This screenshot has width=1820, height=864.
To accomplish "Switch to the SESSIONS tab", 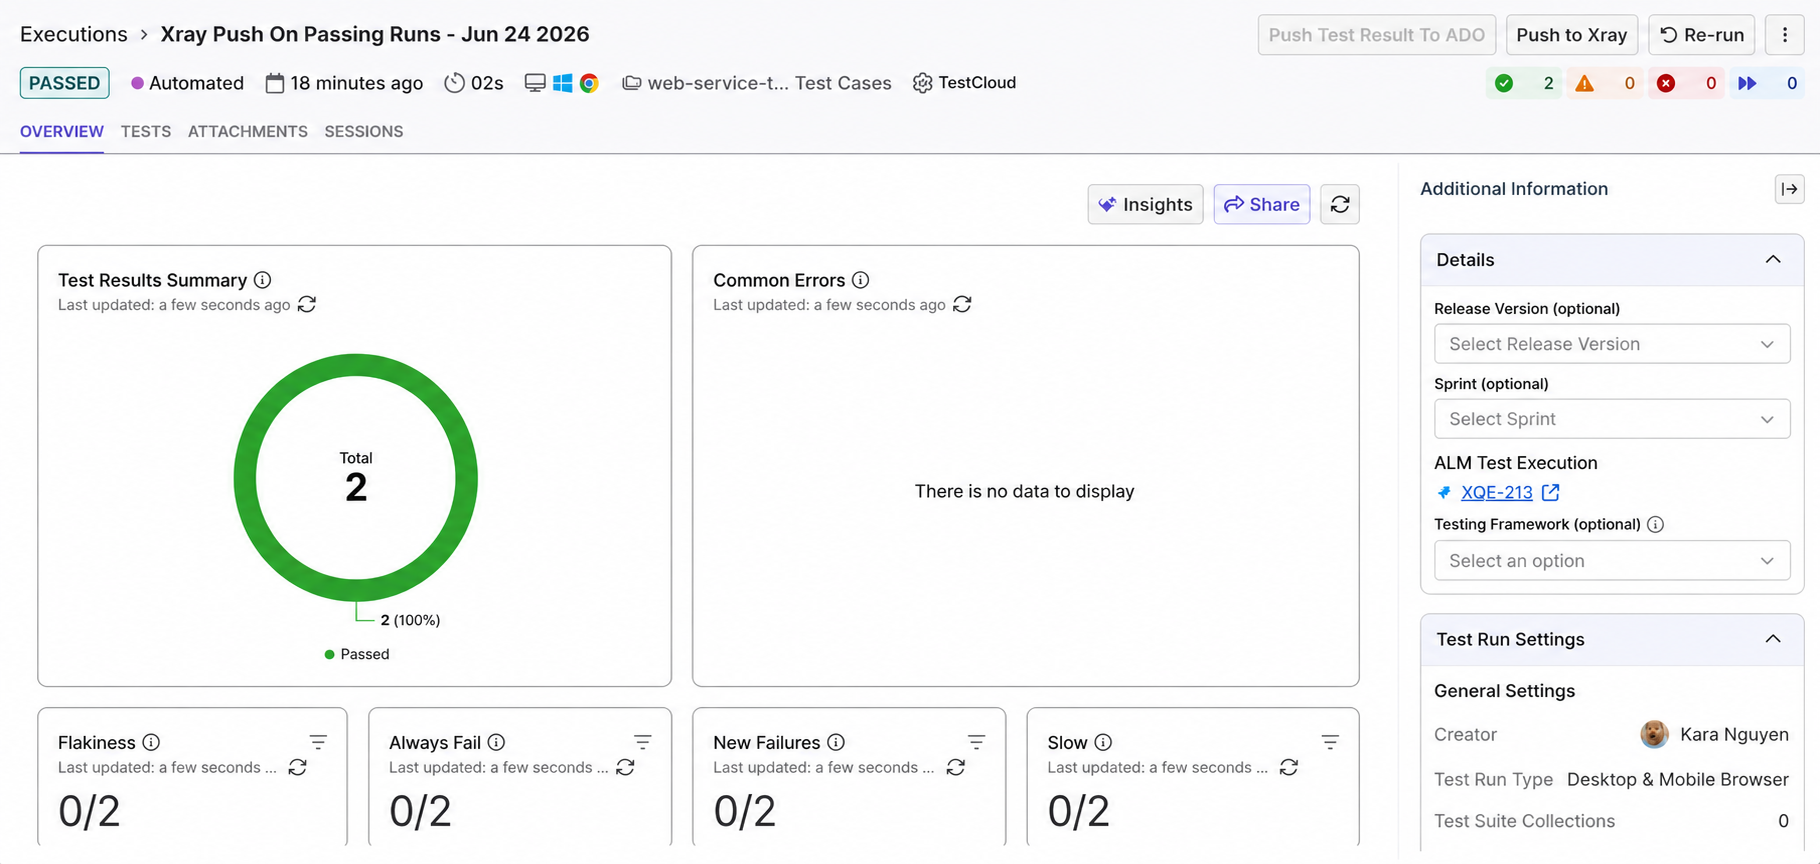I will [x=364, y=131].
